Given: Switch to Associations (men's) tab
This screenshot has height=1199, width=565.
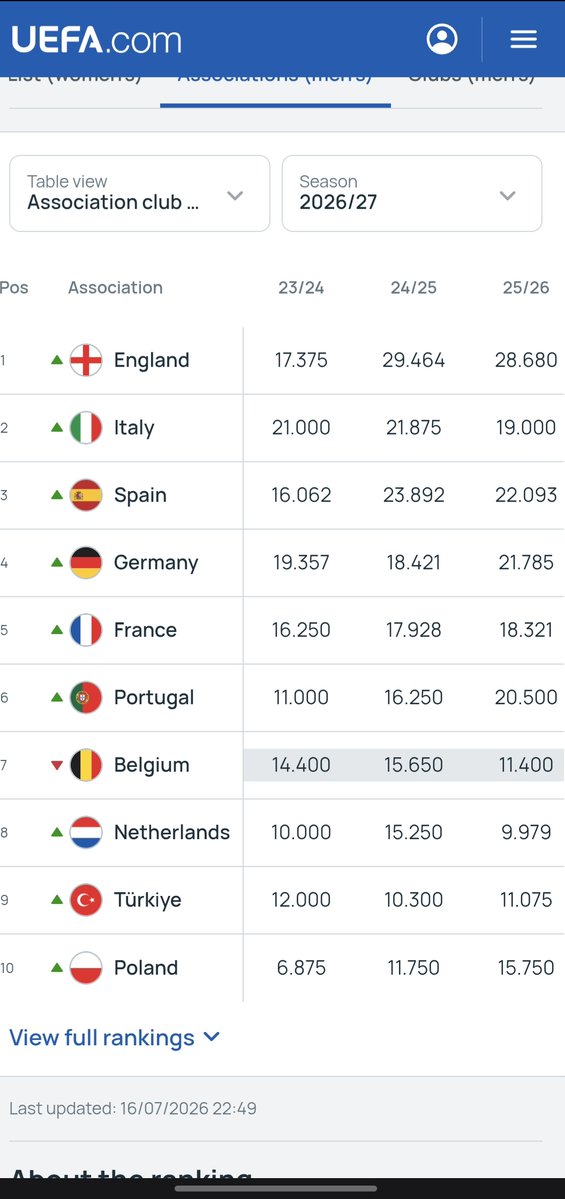Looking at the screenshot, I should [x=275, y=79].
